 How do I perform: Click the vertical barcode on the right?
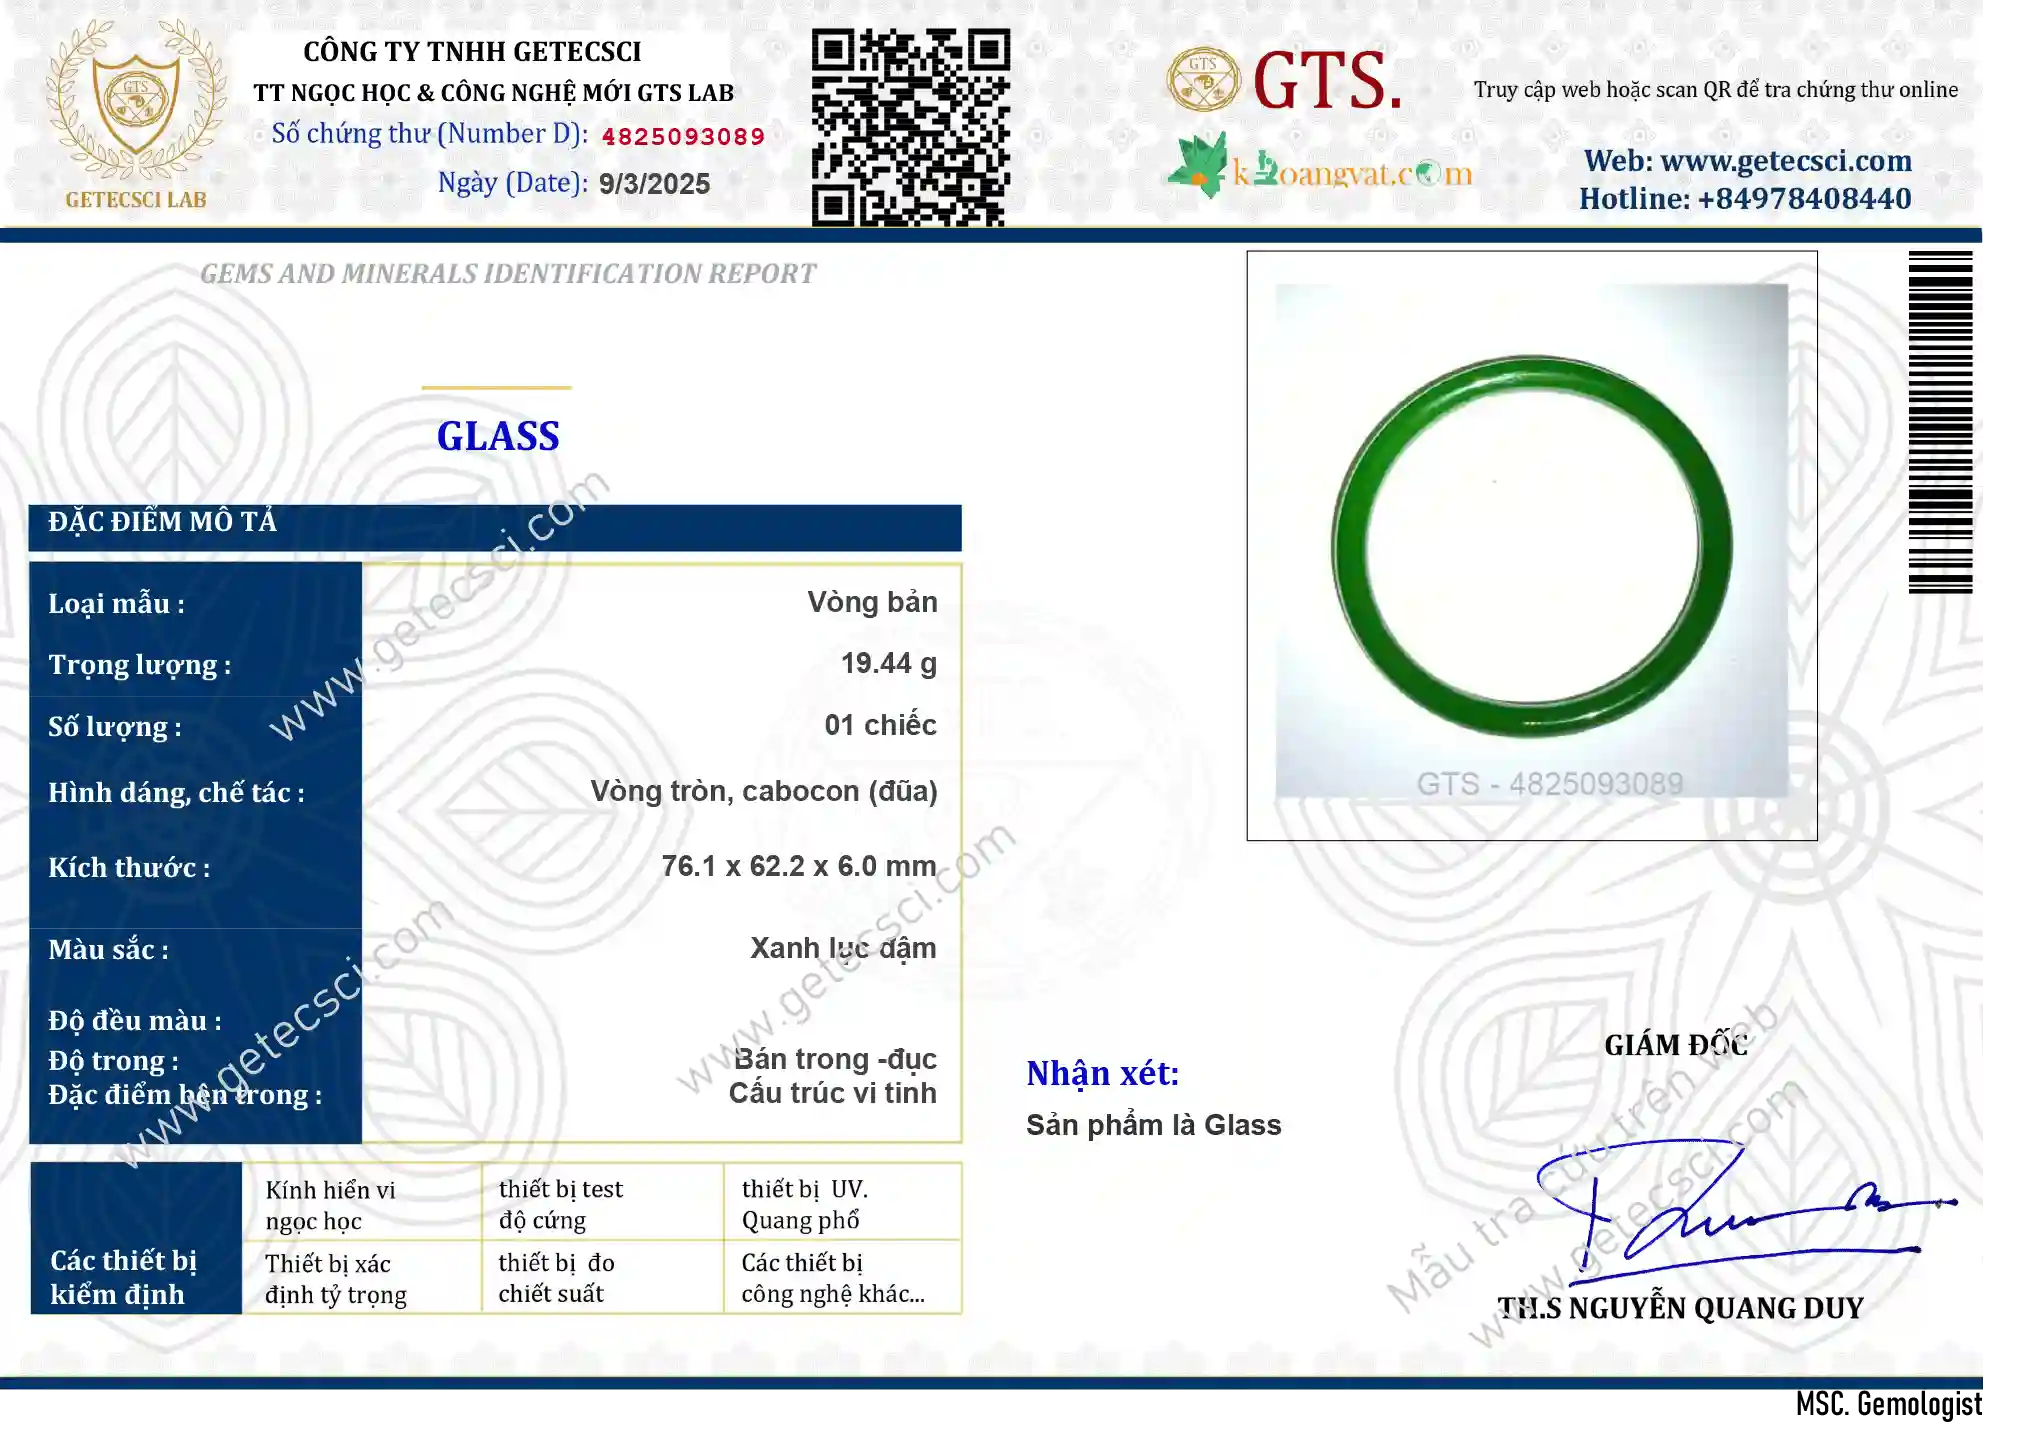coord(1940,422)
